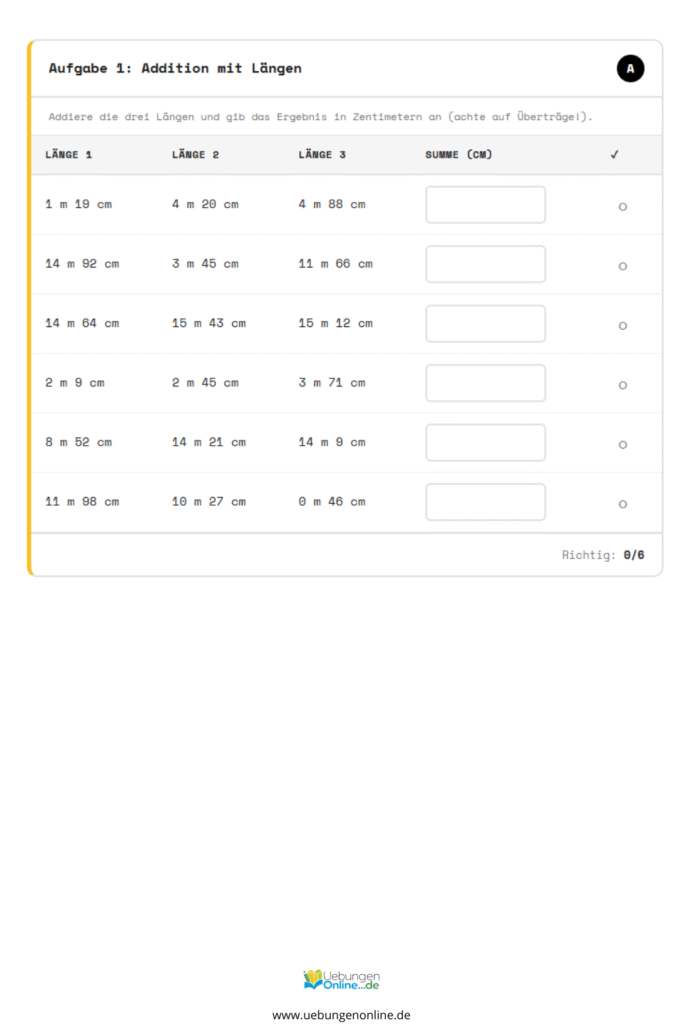Click sum input for 11 m 98 cm row
The height and width of the screenshot is (1024, 683).
tap(485, 502)
